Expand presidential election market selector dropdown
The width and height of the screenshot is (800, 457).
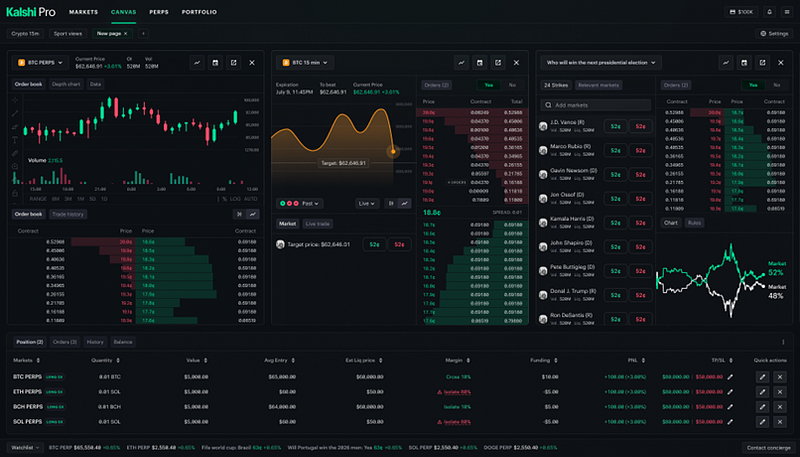pyautogui.click(x=601, y=63)
